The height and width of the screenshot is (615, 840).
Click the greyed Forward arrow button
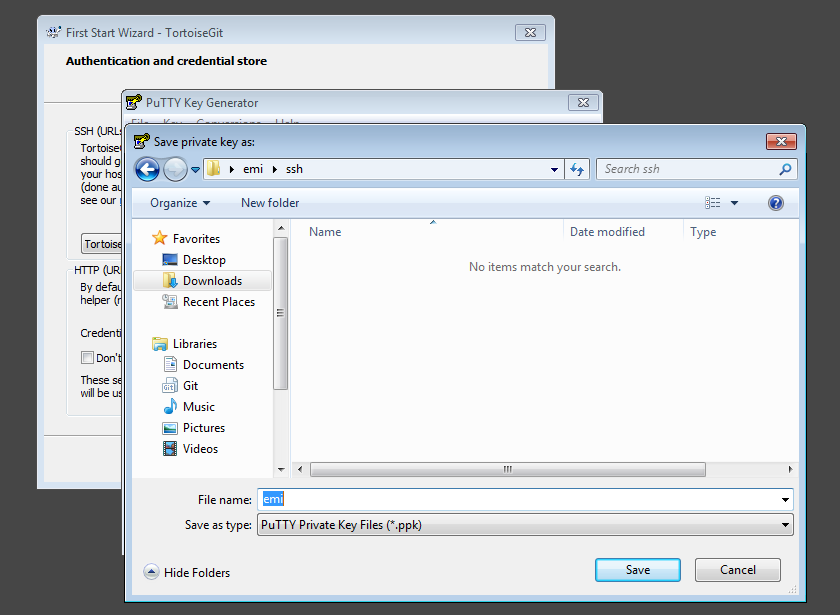[175, 170]
